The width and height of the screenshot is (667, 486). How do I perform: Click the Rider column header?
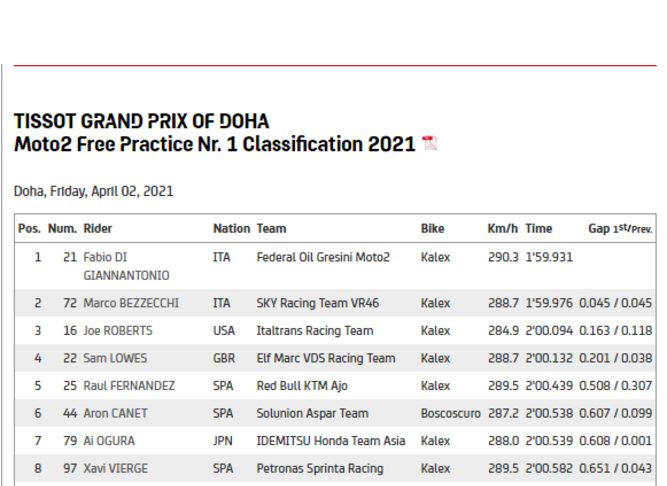98,229
